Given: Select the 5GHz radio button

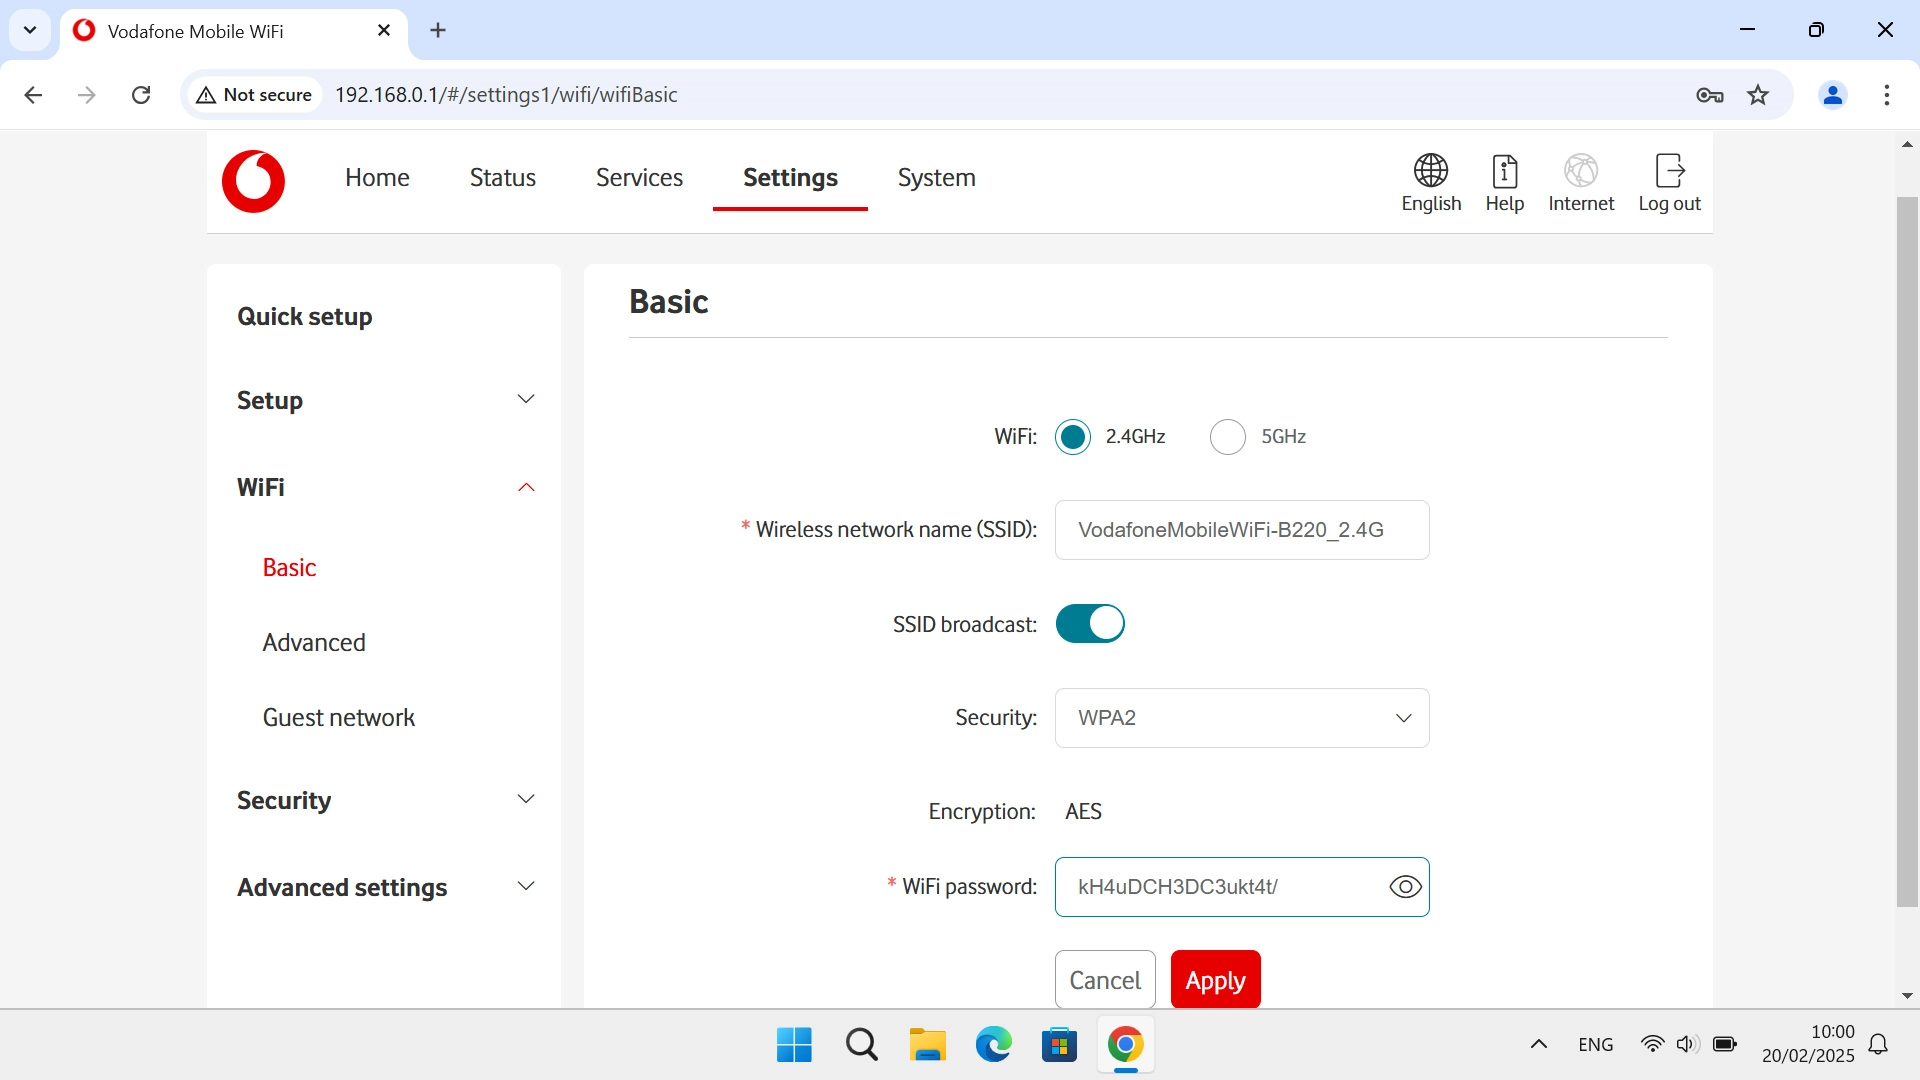Looking at the screenshot, I should [x=1227, y=437].
